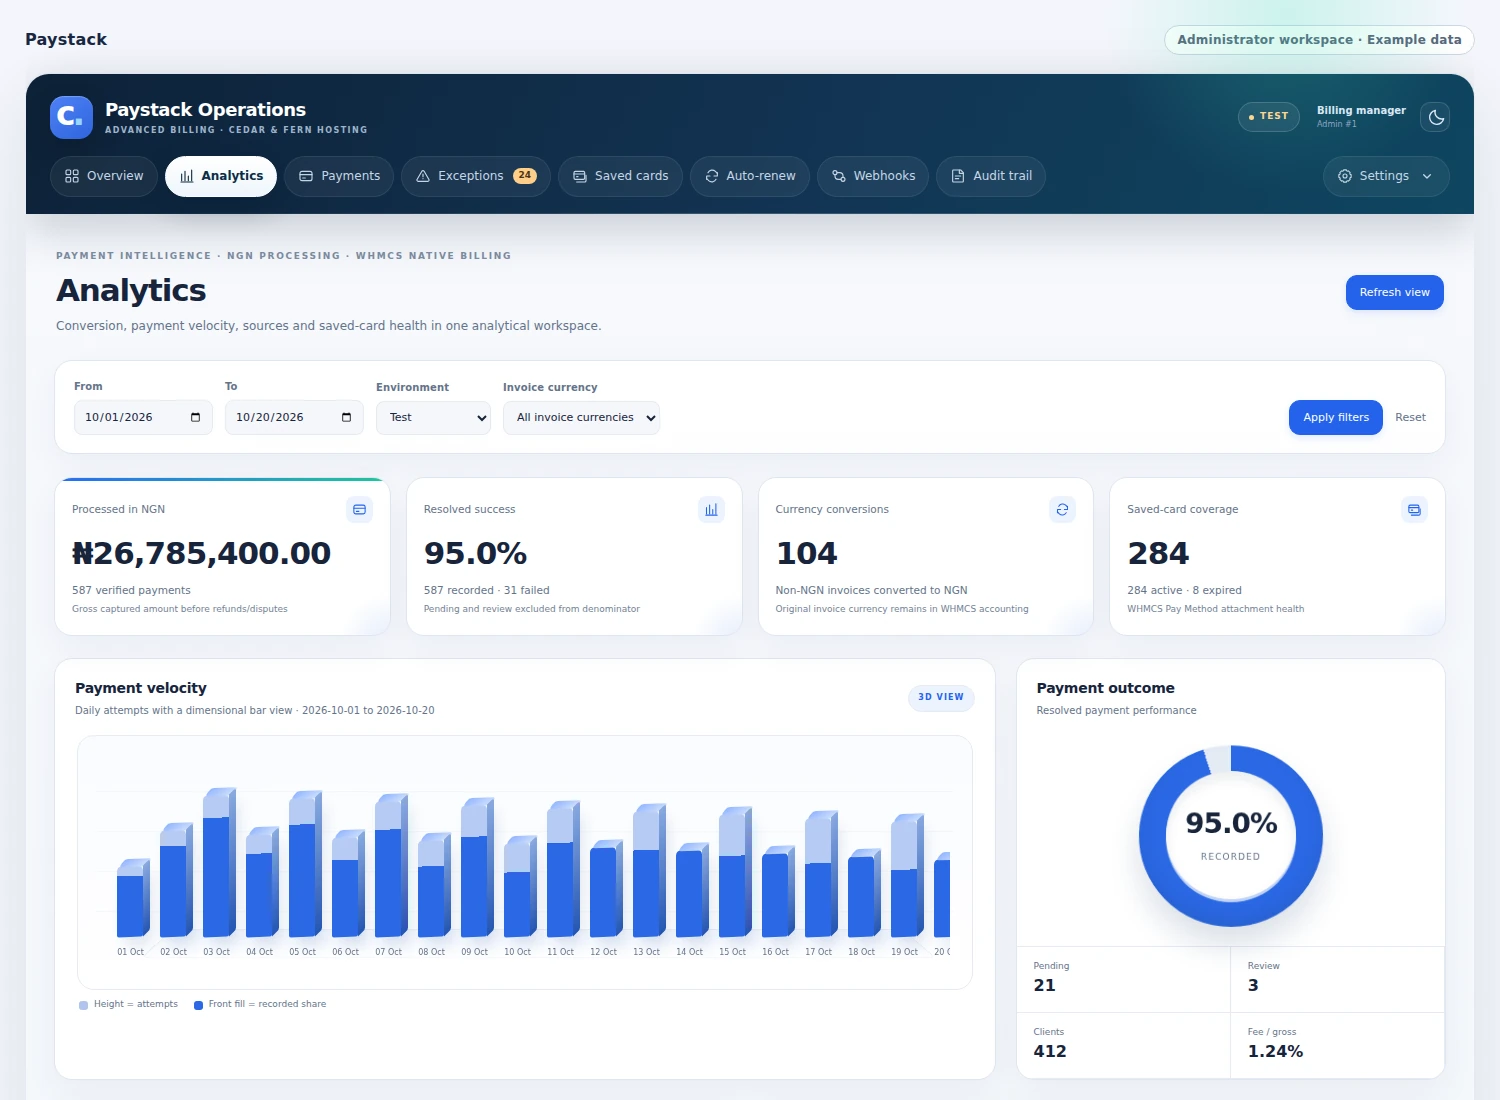Screen dimensions: 1500x1100
Task: Click the Review count 3
Action: point(1253,985)
